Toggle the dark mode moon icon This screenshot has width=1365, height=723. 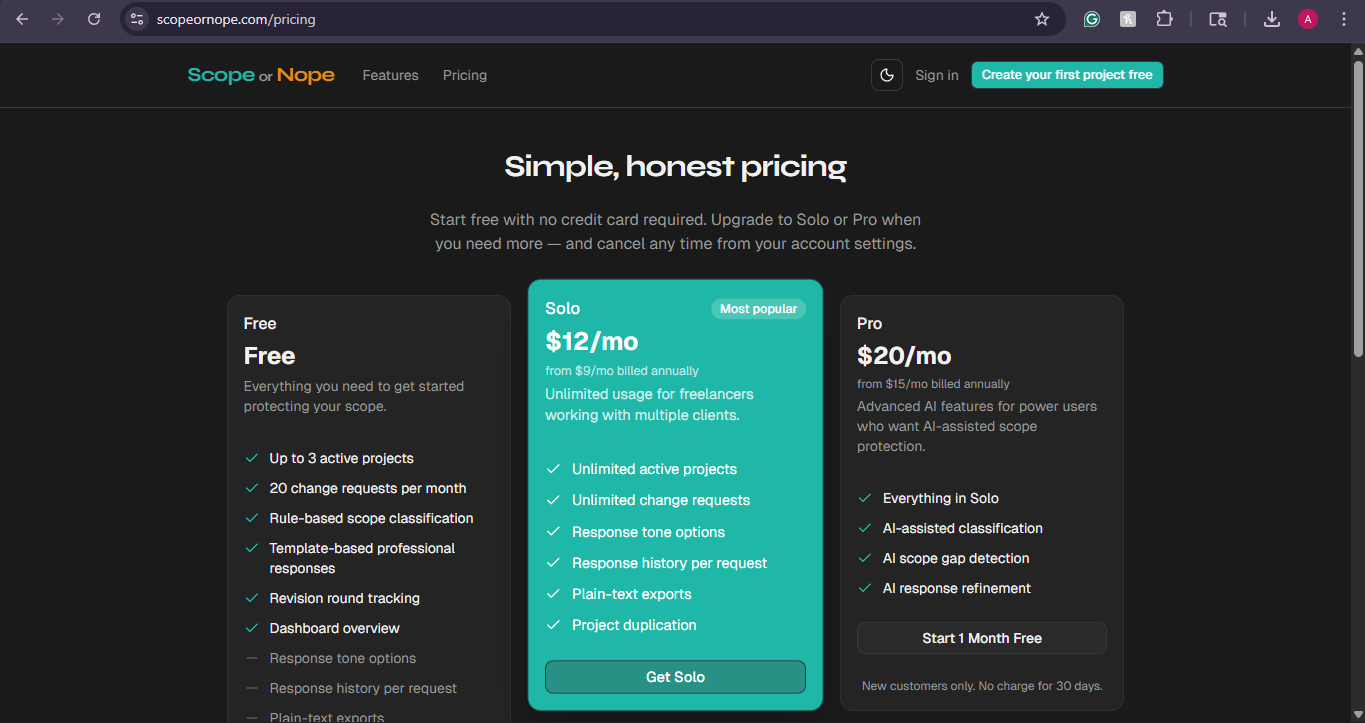pyautogui.click(x=887, y=75)
